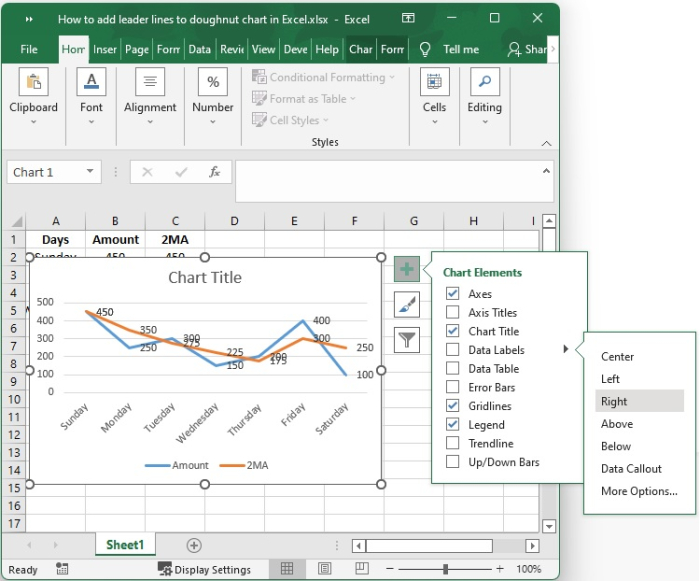Expand Quick Access Toolbar double-arrow
Image resolution: width=700 pixels, height=581 pixels.
click(x=29, y=19)
